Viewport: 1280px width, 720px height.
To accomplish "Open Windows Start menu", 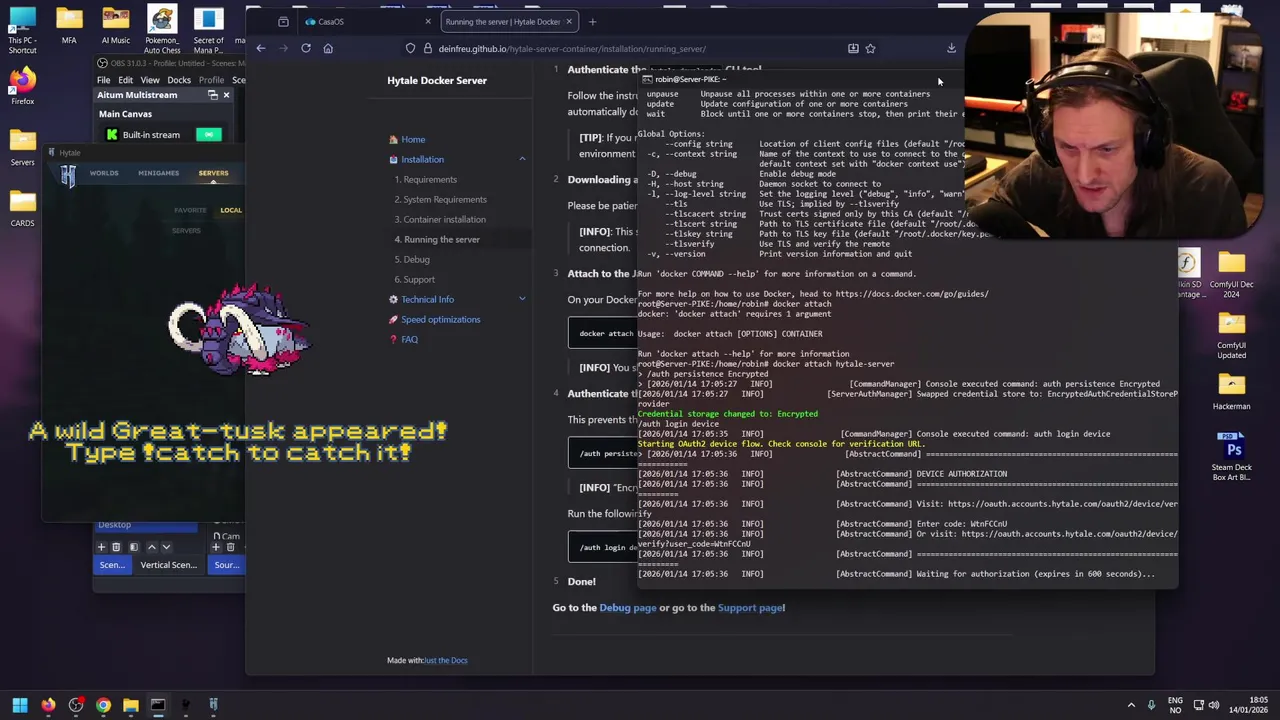I will pyautogui.click(x=20, y=705).
